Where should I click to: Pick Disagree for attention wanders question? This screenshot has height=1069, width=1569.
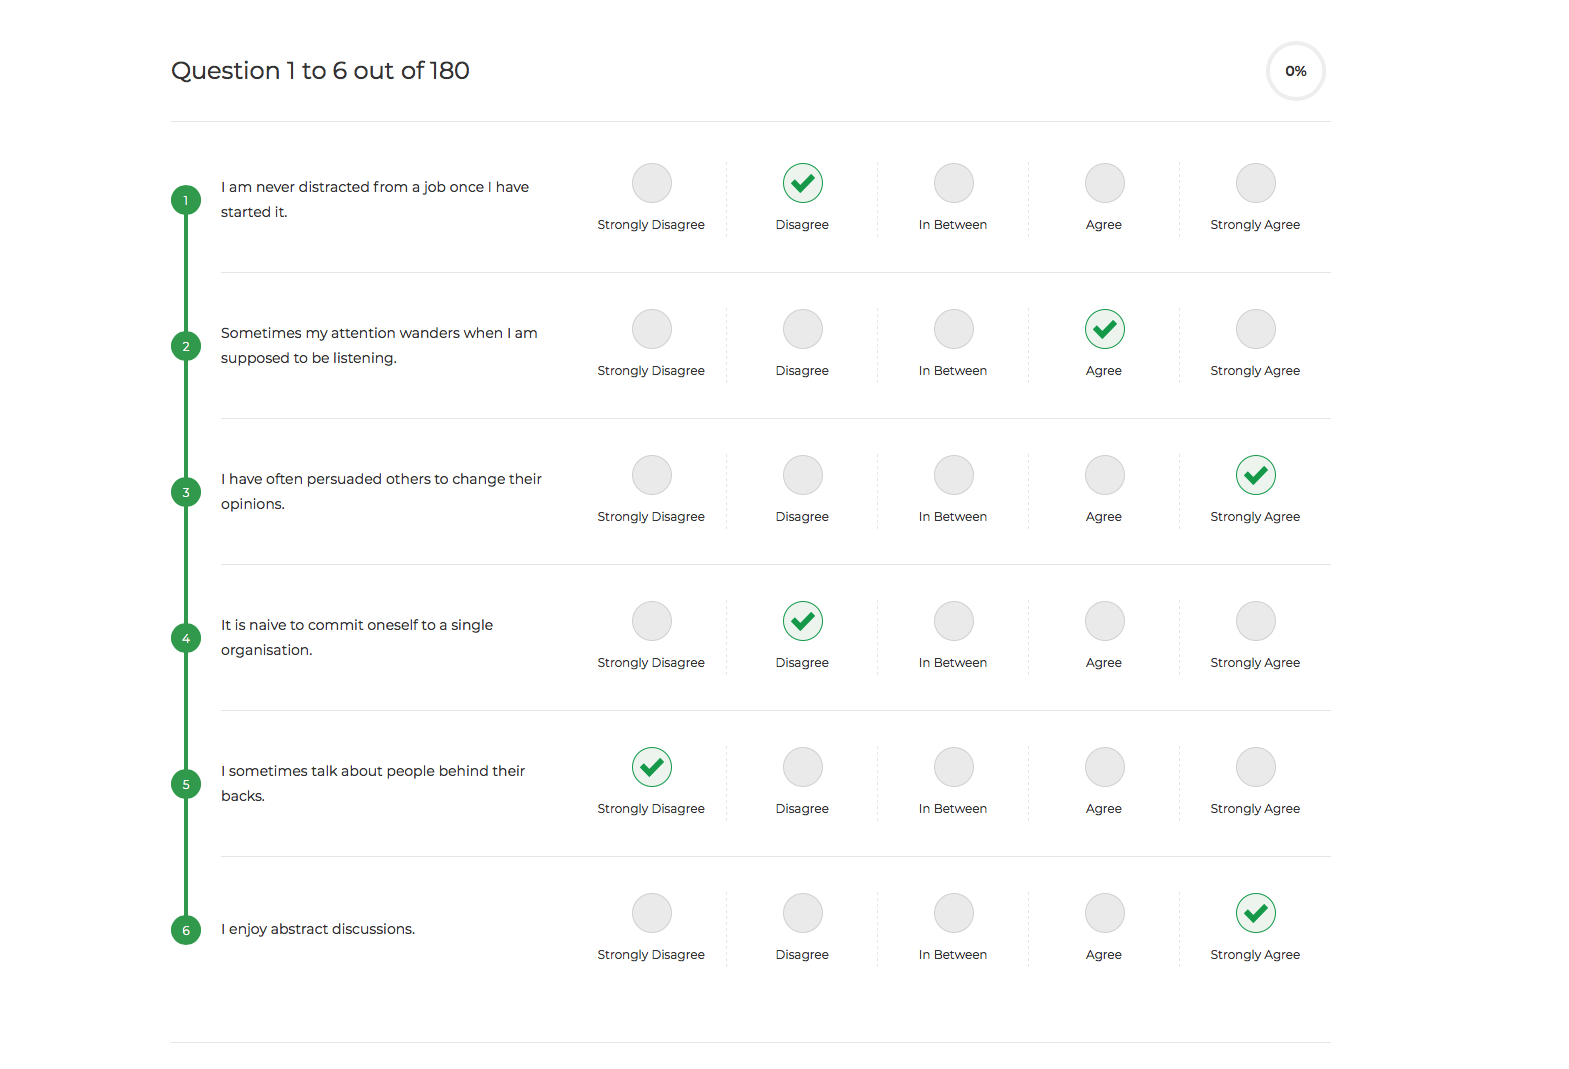[802, 330]
